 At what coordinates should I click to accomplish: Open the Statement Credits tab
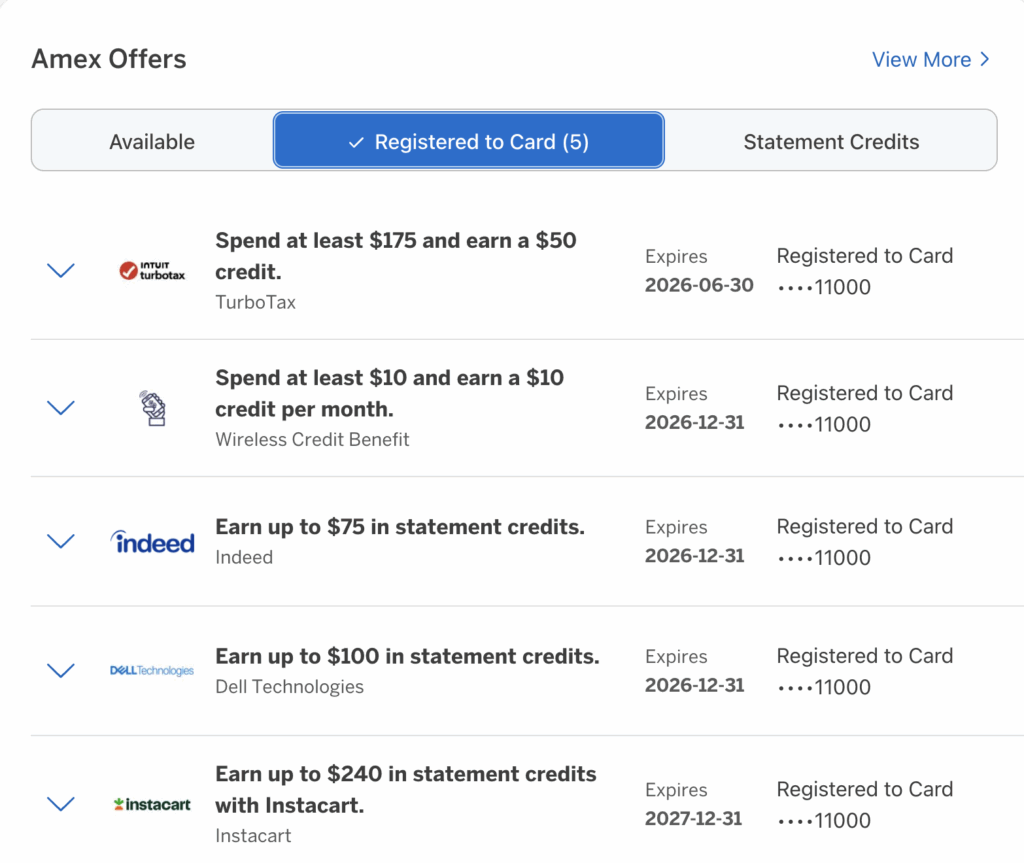pyautogui.click(x=831, y=142)
